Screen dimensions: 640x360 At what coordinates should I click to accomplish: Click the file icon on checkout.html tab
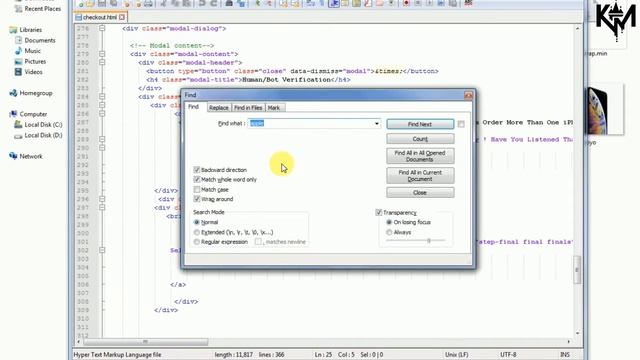pyautogui.click(x=78, y=17)
